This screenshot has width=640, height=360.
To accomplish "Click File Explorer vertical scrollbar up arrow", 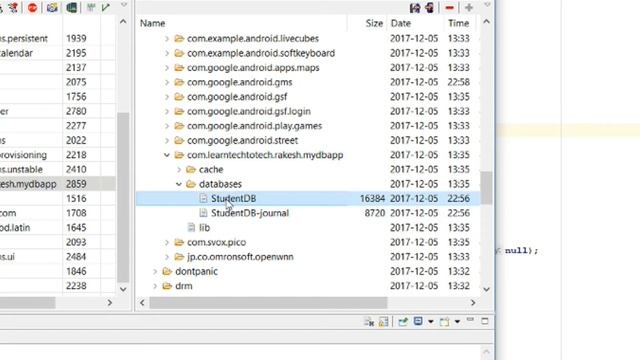I will click(x=486, y=22).
